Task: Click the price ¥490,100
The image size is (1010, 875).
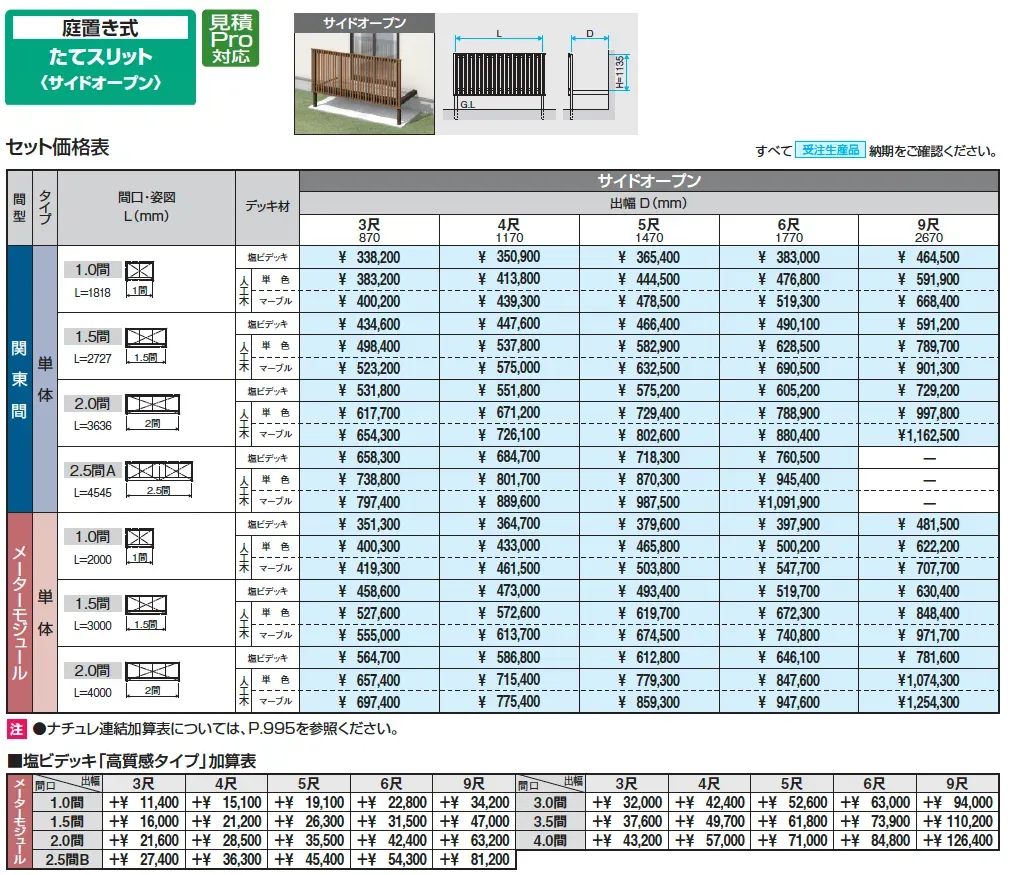Action: click(788, 325)
